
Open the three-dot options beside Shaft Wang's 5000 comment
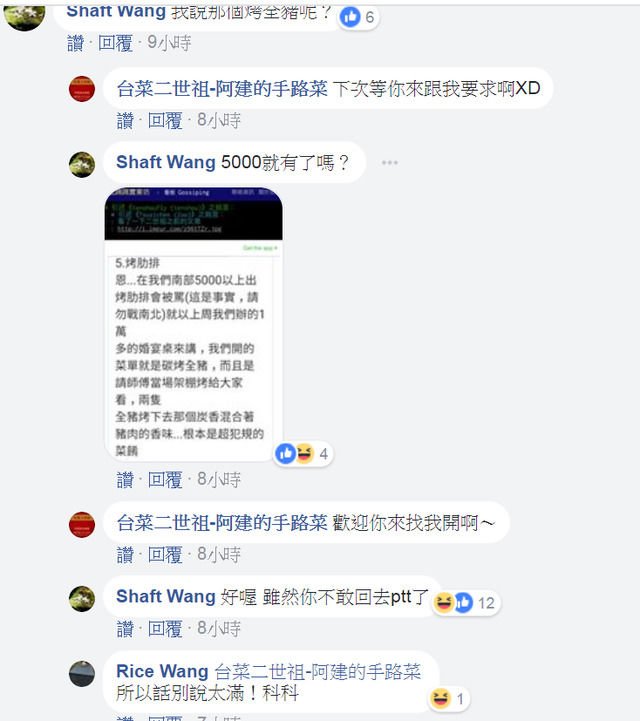(x=389, y=163)
